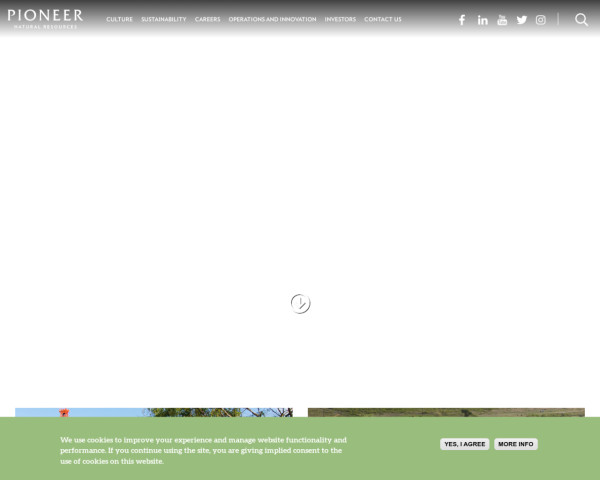The width and height of the screenshot is (600, 480).
Task: Open Pioneer's Facebook page
Action: coord(462,20)
